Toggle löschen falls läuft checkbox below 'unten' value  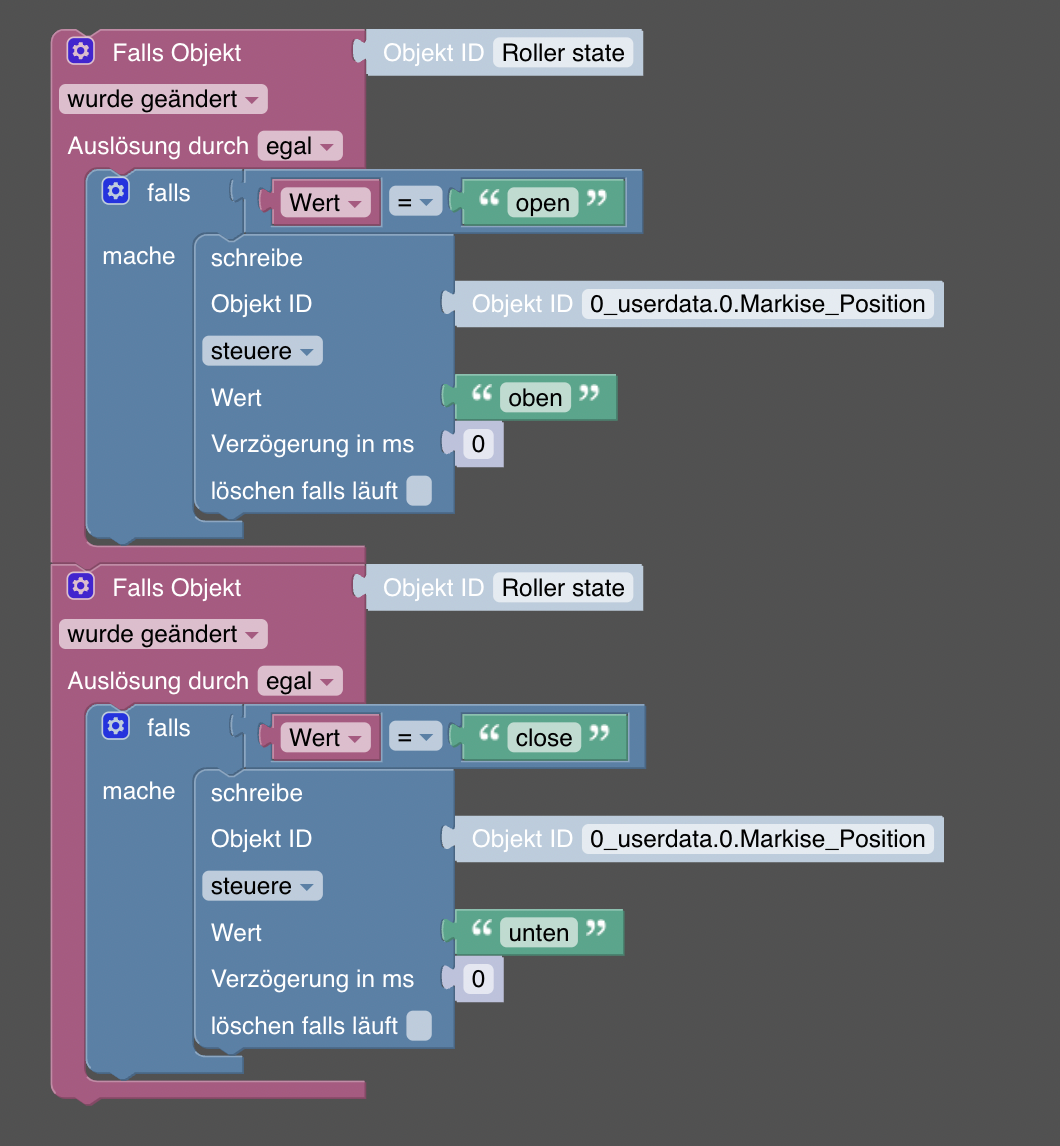(419, 1025)
